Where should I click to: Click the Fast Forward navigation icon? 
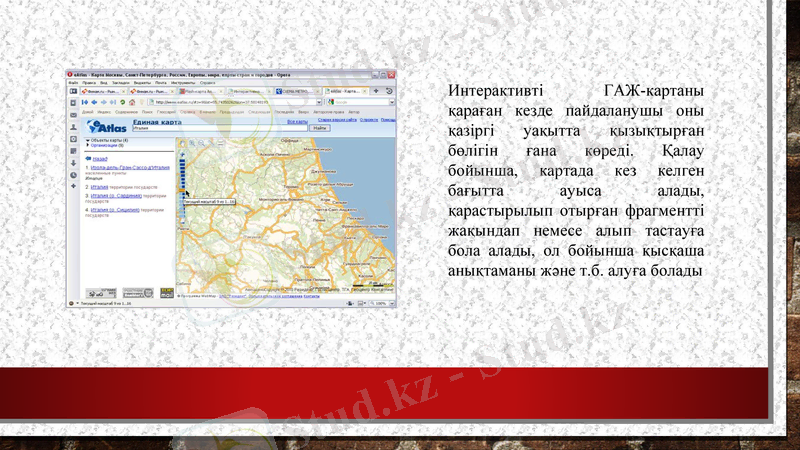pos(113,102)
